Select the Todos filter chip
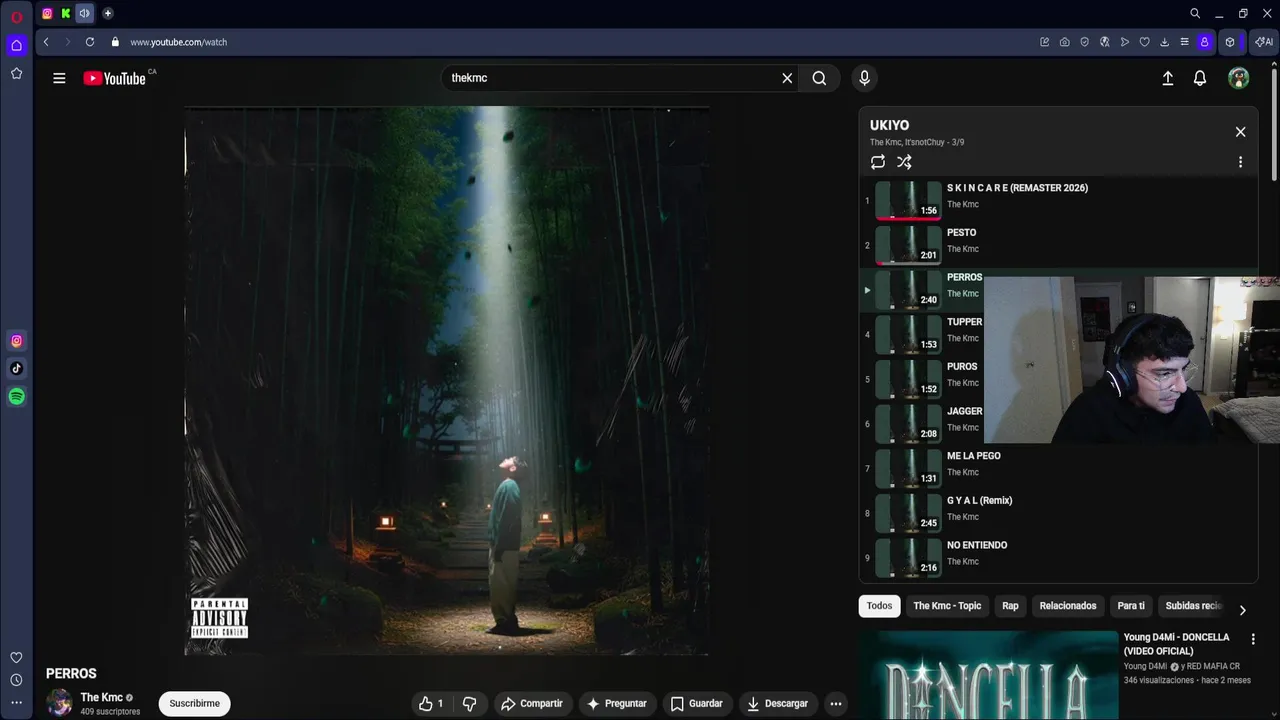1280x720 pixels. [879, 606]
